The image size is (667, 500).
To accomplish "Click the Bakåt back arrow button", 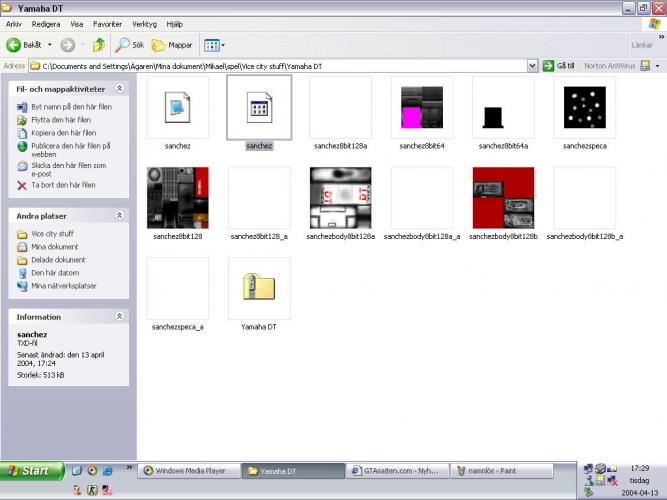I will click(x=25, y=45).
